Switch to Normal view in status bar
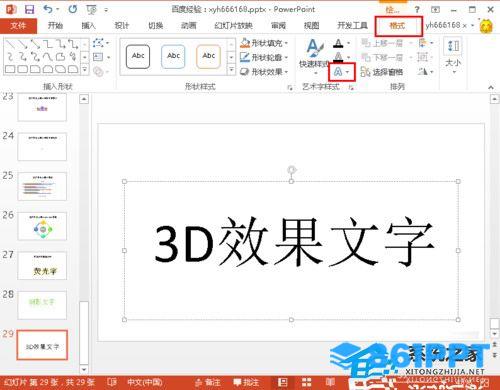Screen dimensions: 500x390 [283, 382]
